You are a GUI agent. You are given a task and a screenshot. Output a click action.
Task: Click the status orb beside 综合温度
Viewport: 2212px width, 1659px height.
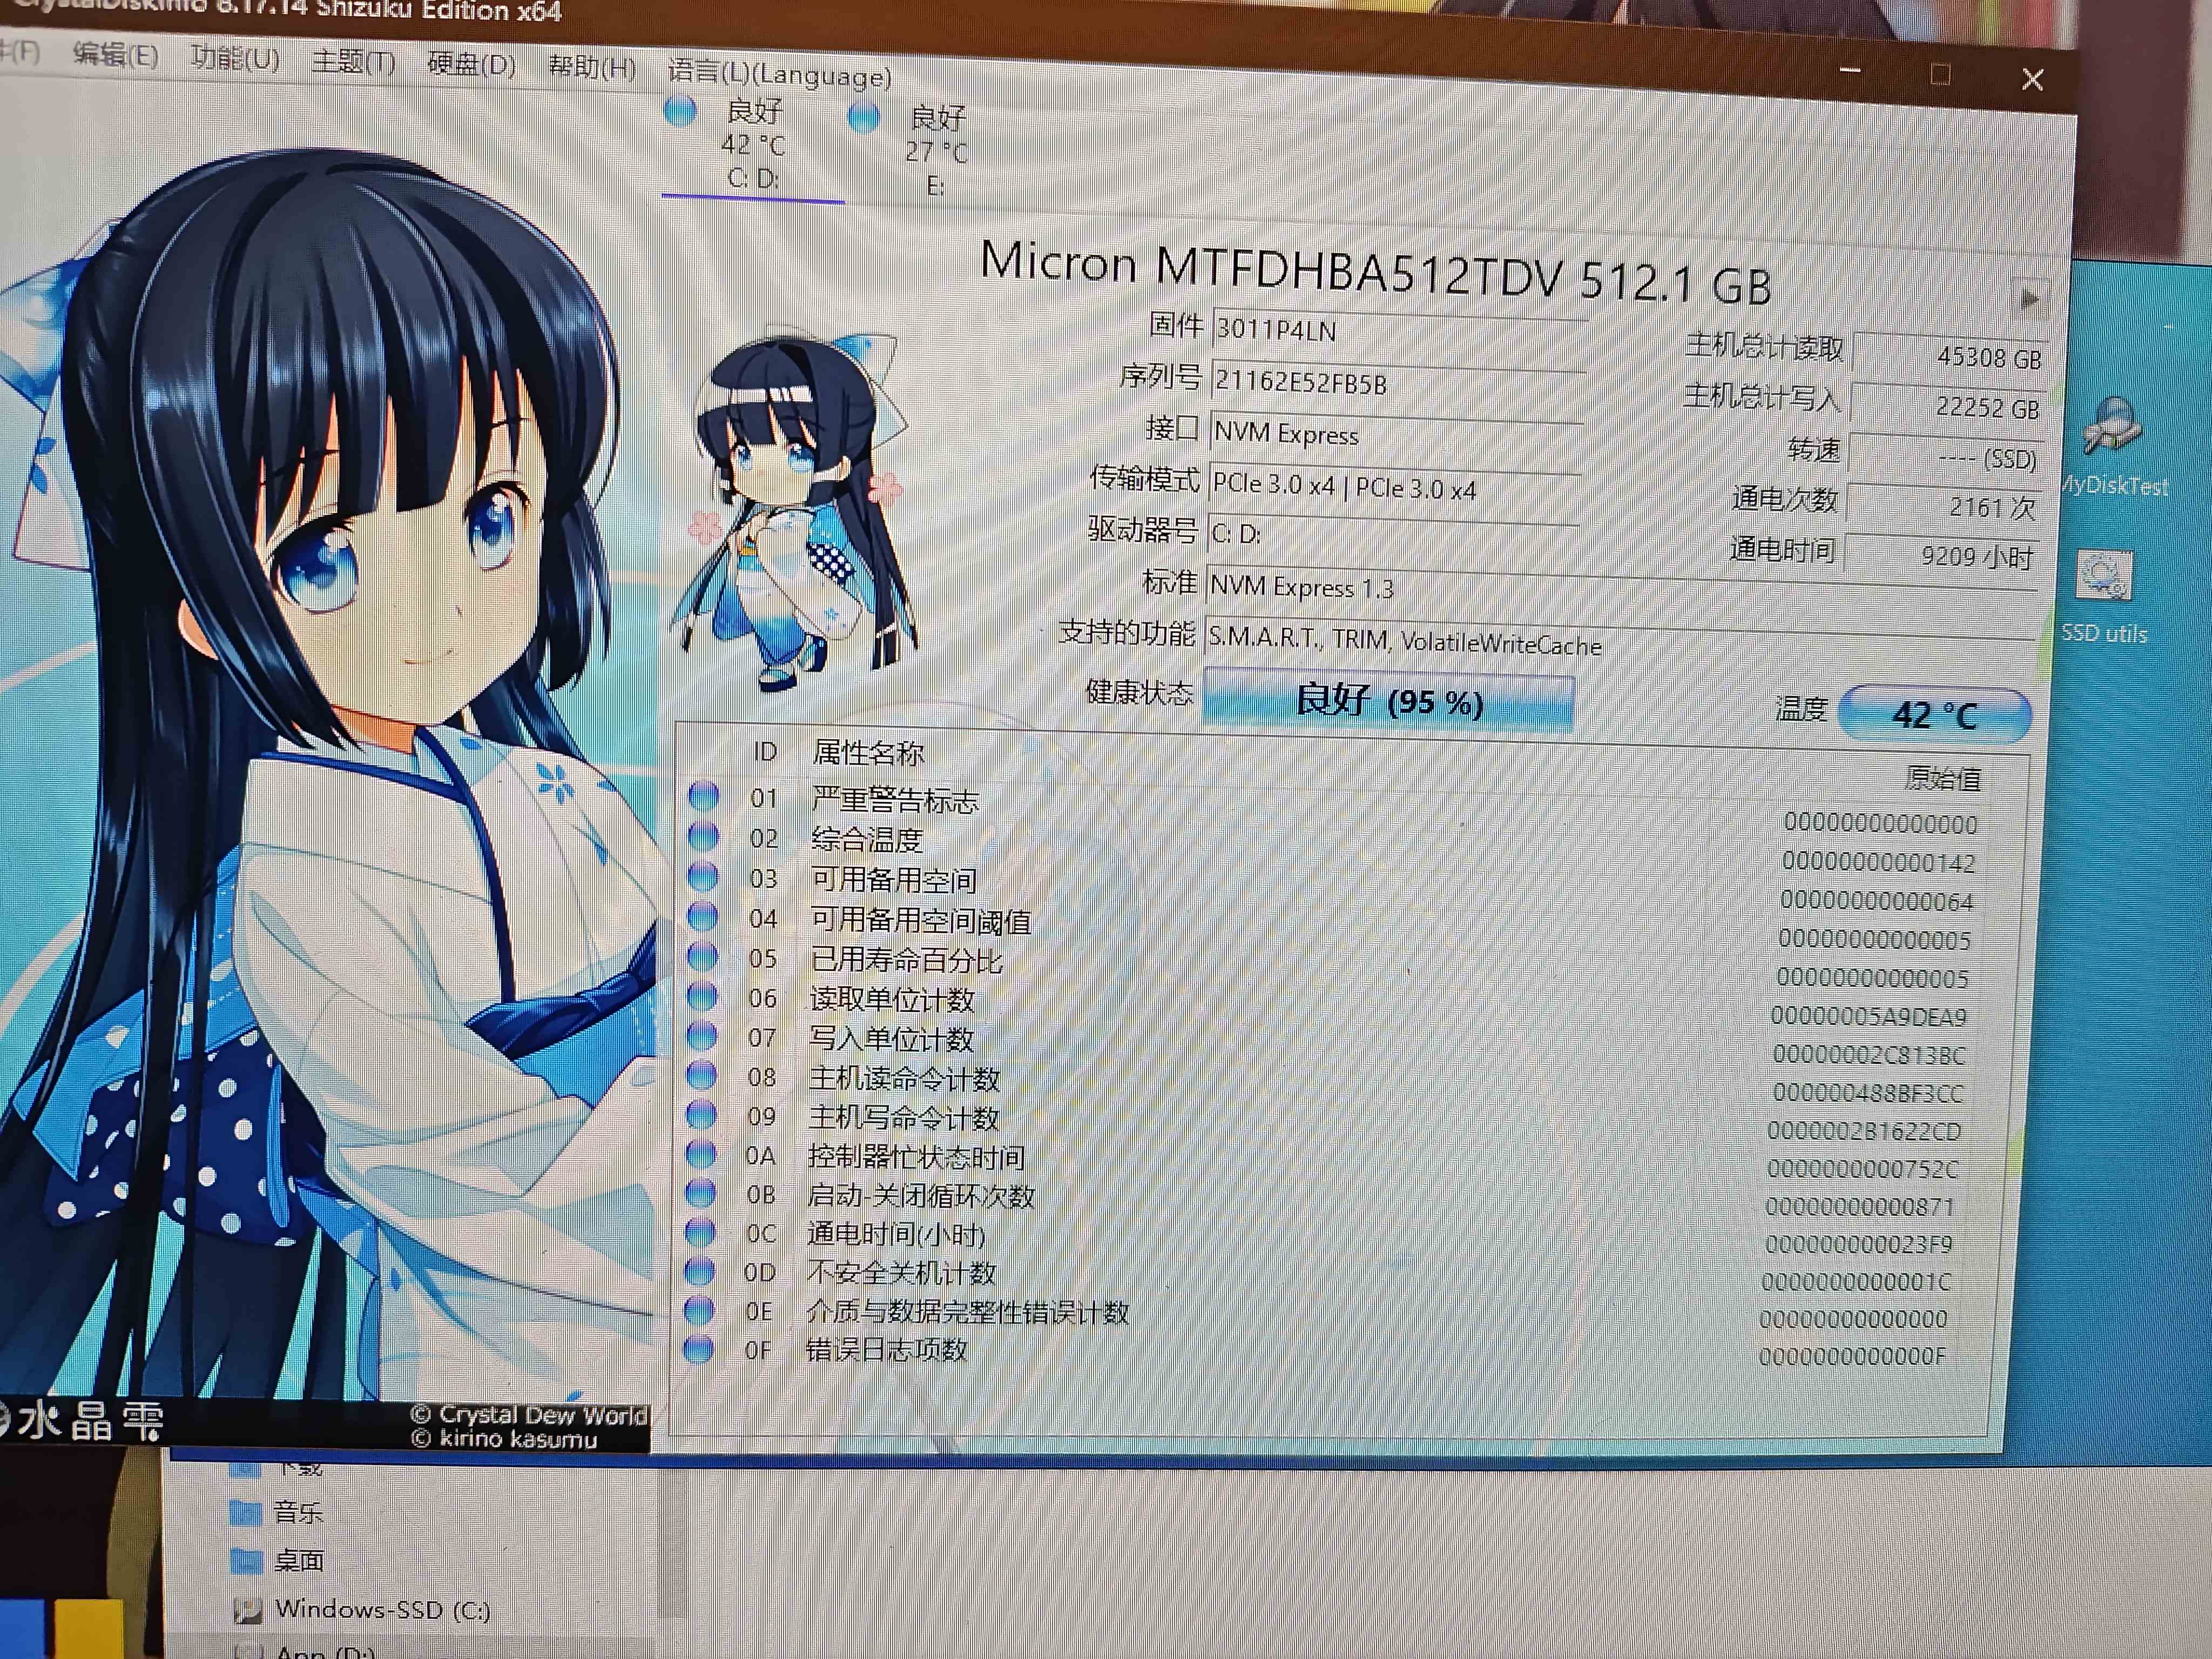(703, 836)
